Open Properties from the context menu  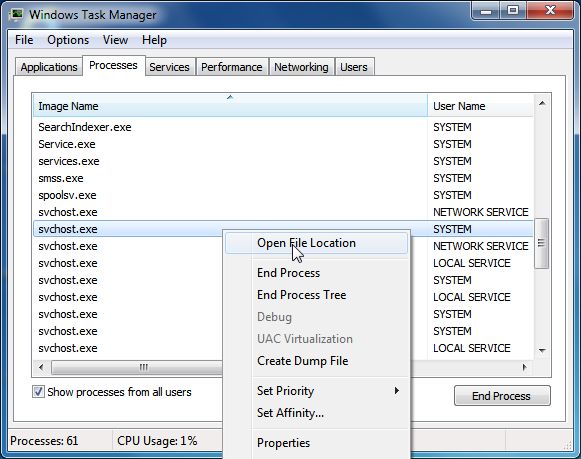pos(283,443)
